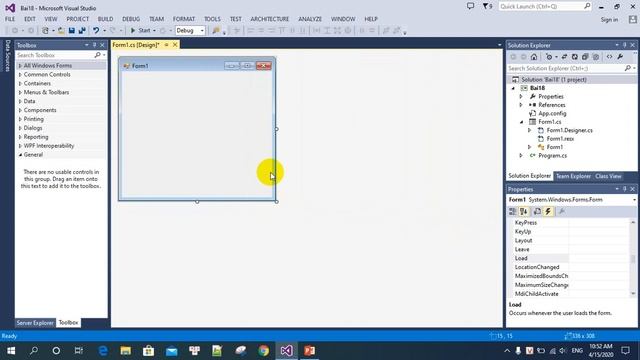Open the Form1 object dropdown in Properties

[634, 200]
